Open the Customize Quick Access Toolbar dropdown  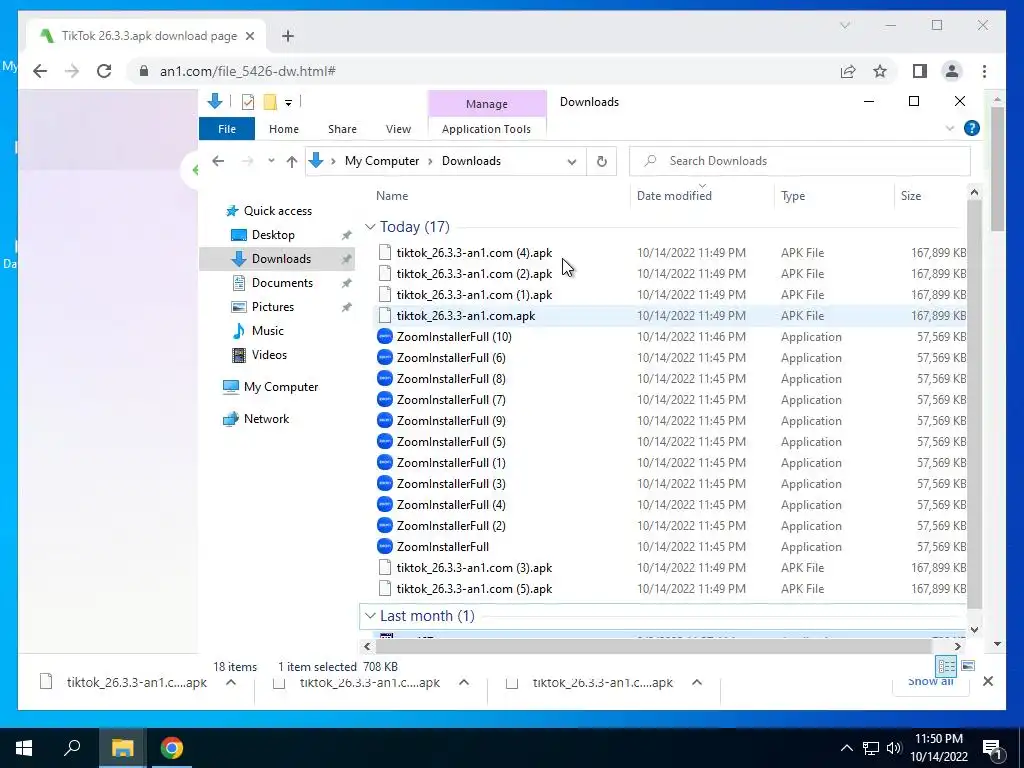point(288,103)
